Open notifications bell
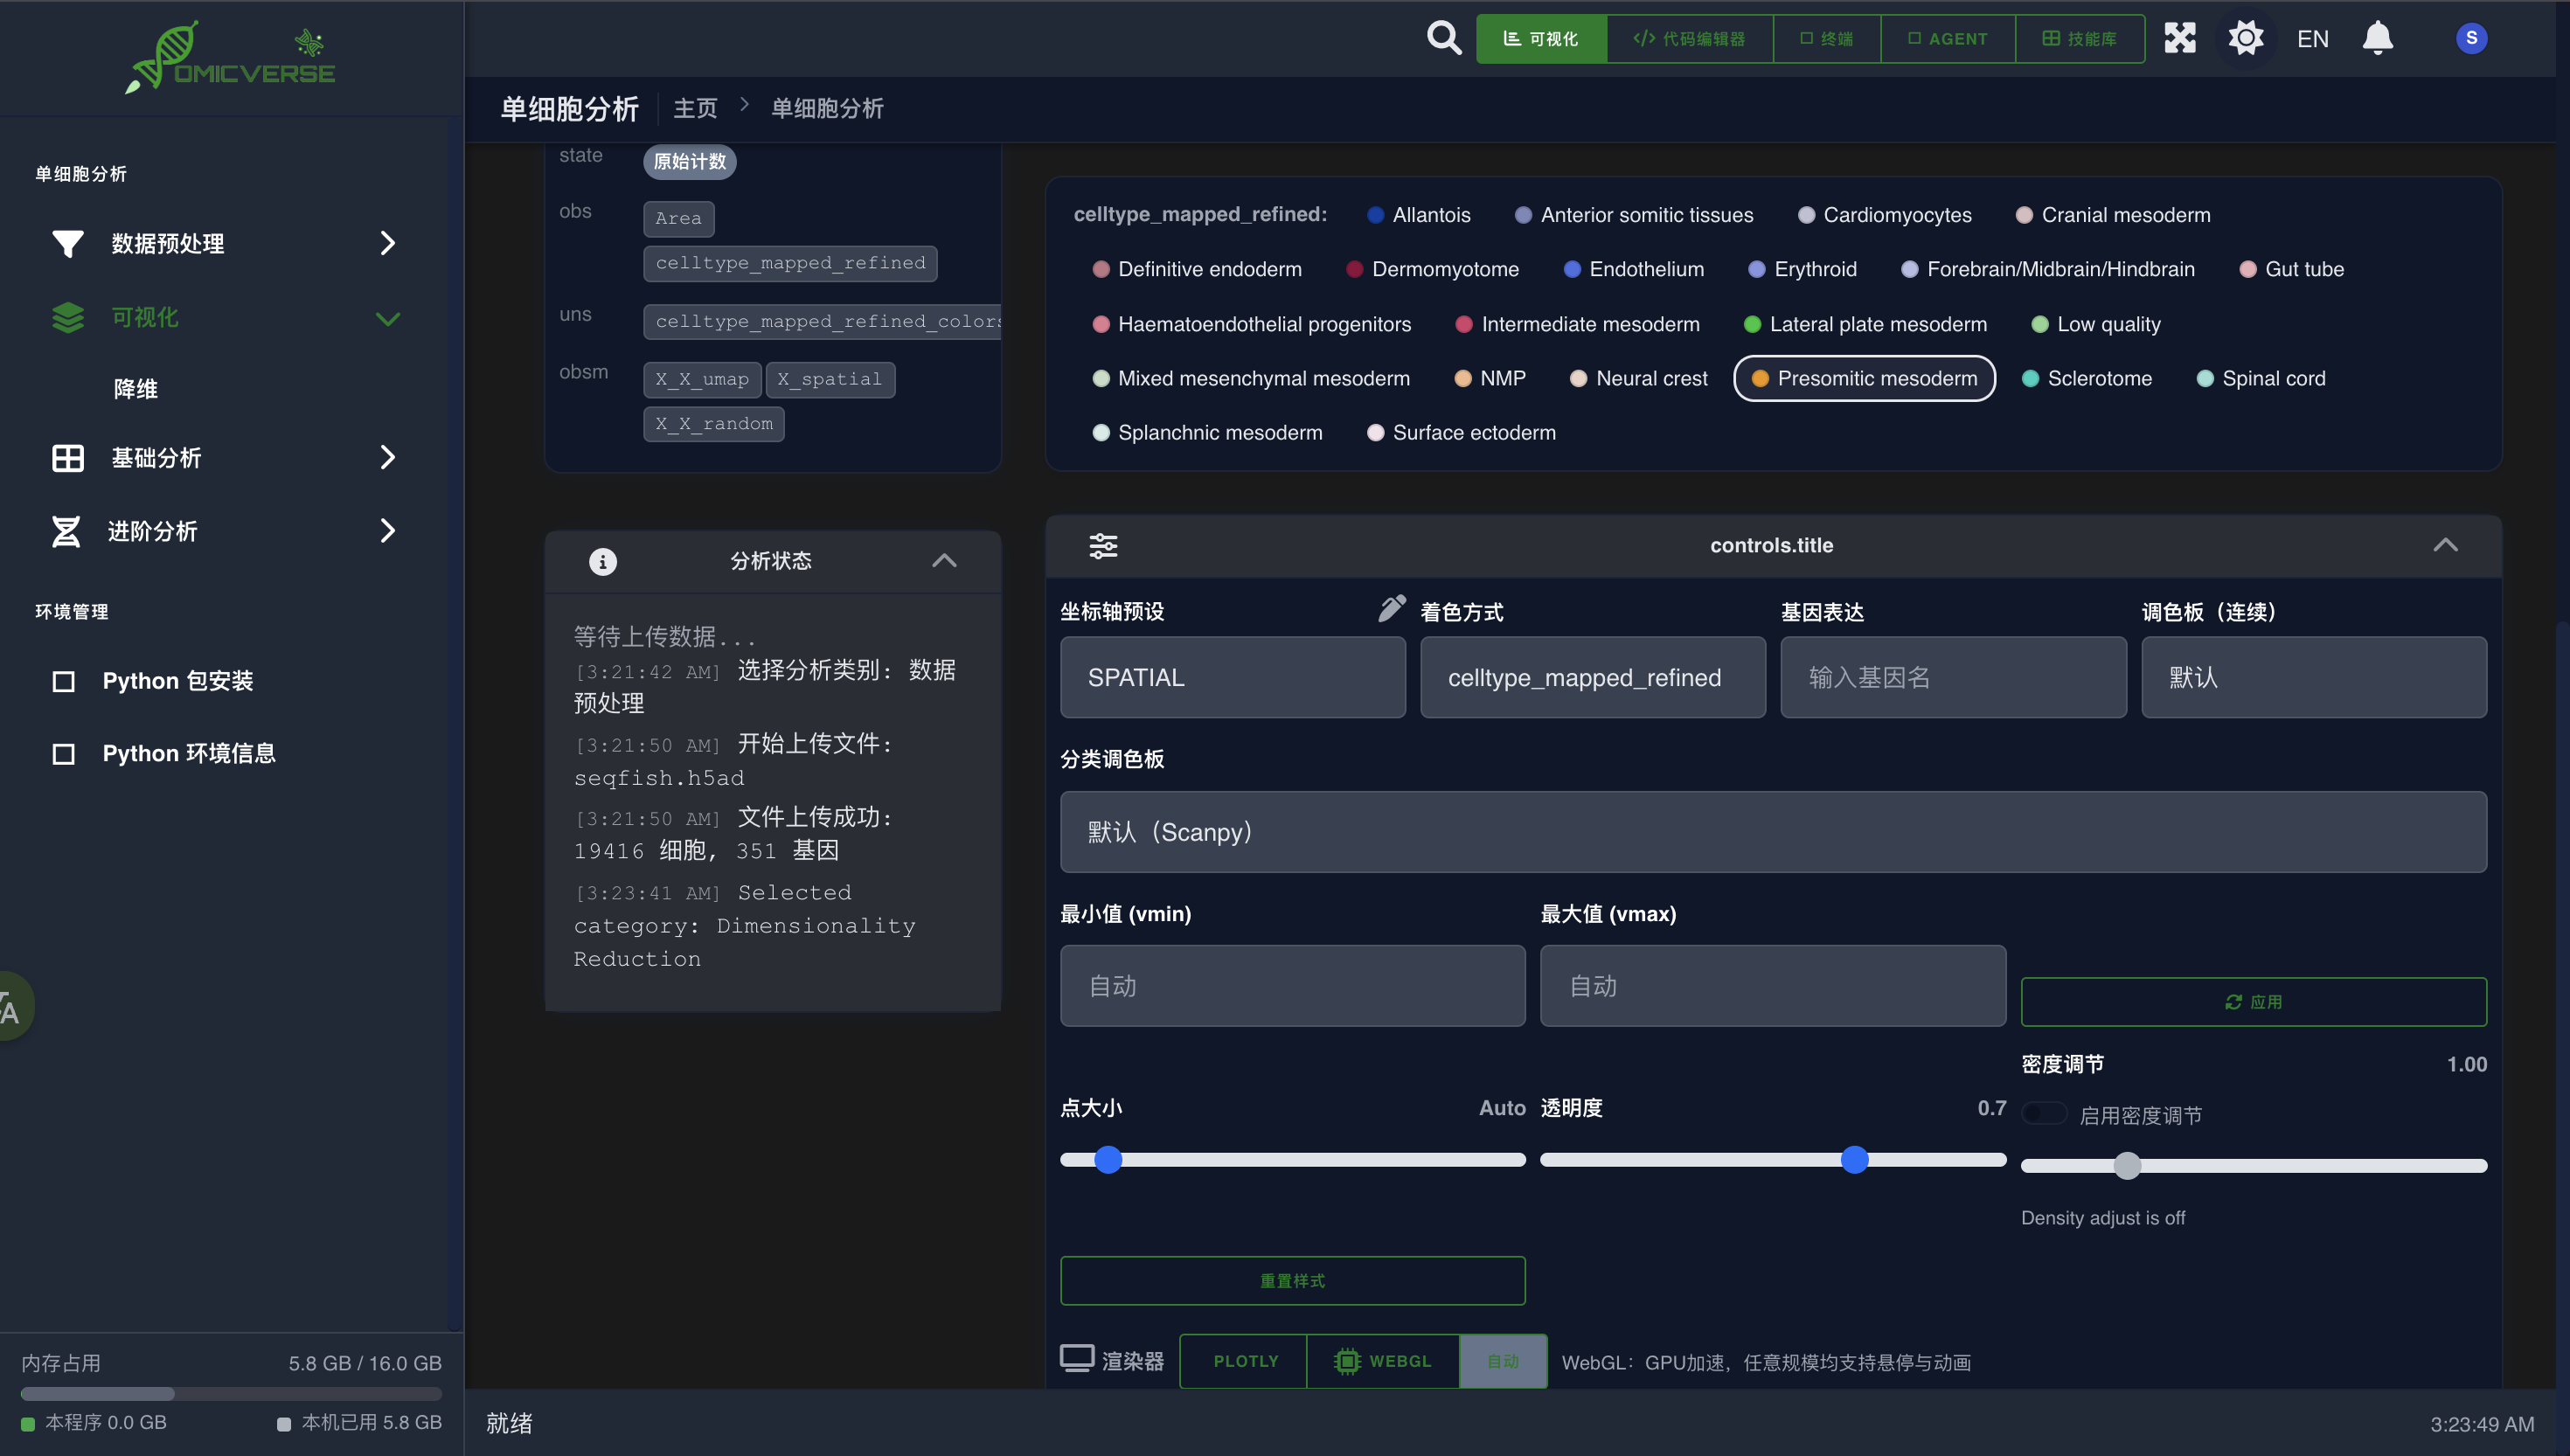2570x1456 pixels. point(2377,38)
